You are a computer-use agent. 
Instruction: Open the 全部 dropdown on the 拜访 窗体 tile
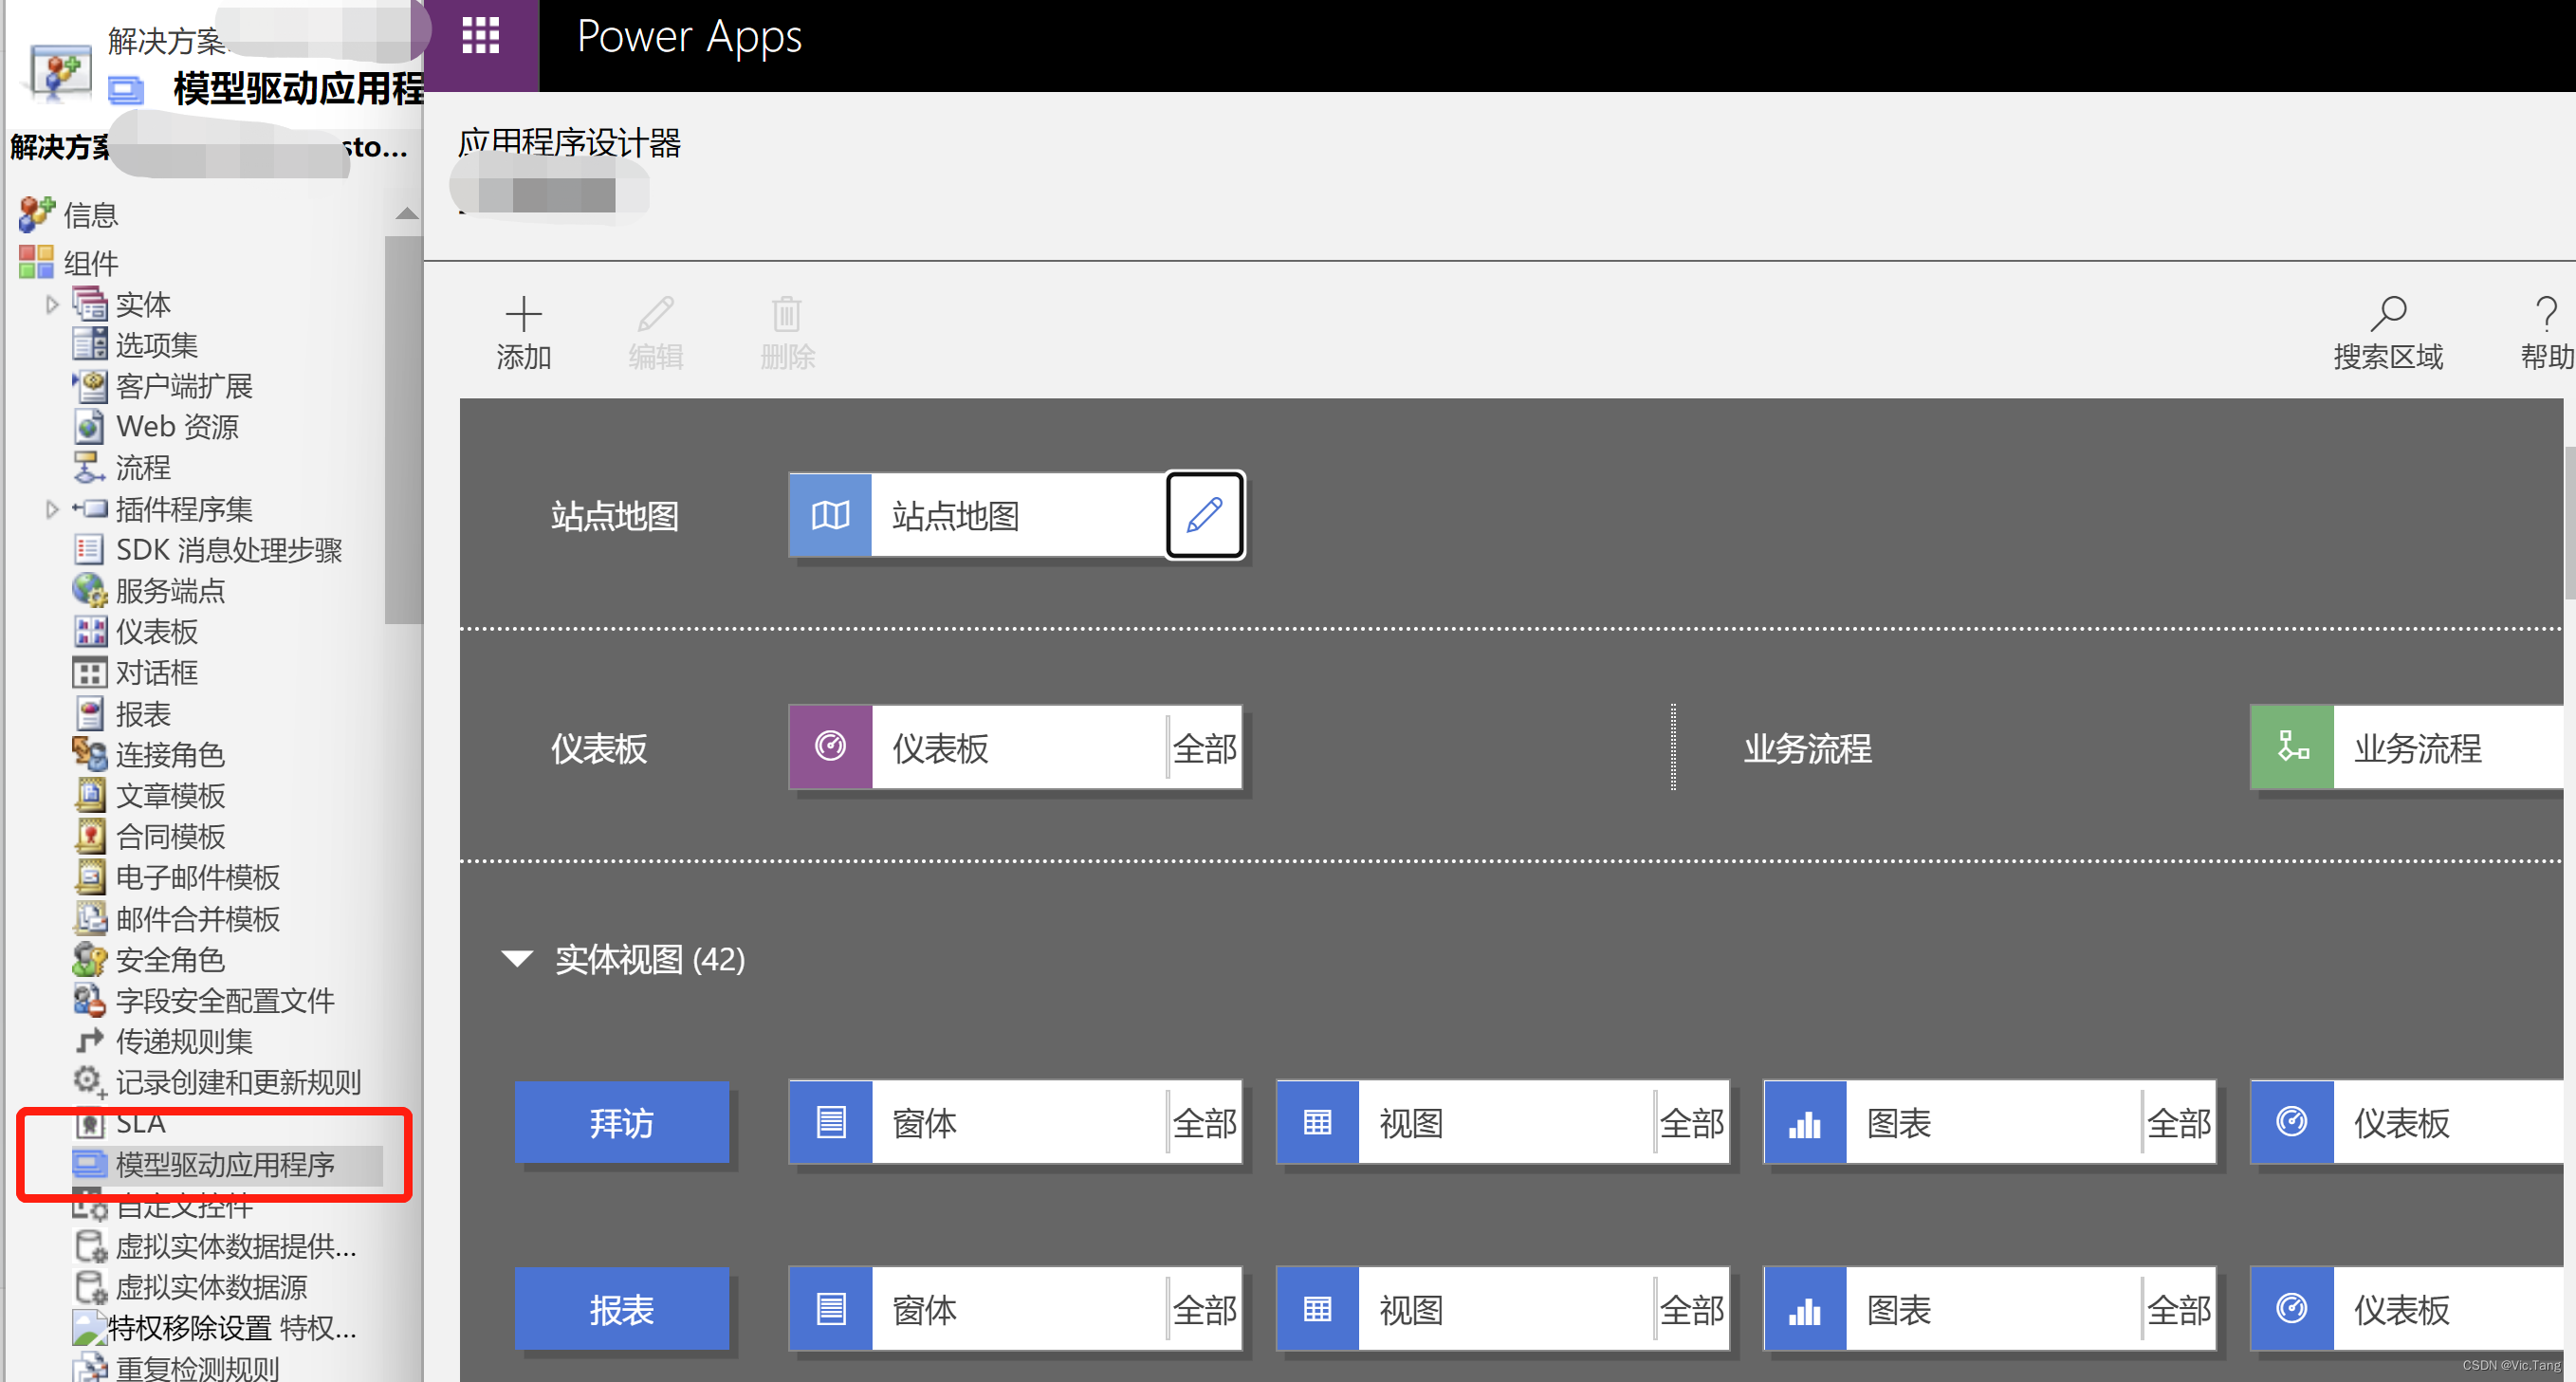click(x=1204, y=1122)
